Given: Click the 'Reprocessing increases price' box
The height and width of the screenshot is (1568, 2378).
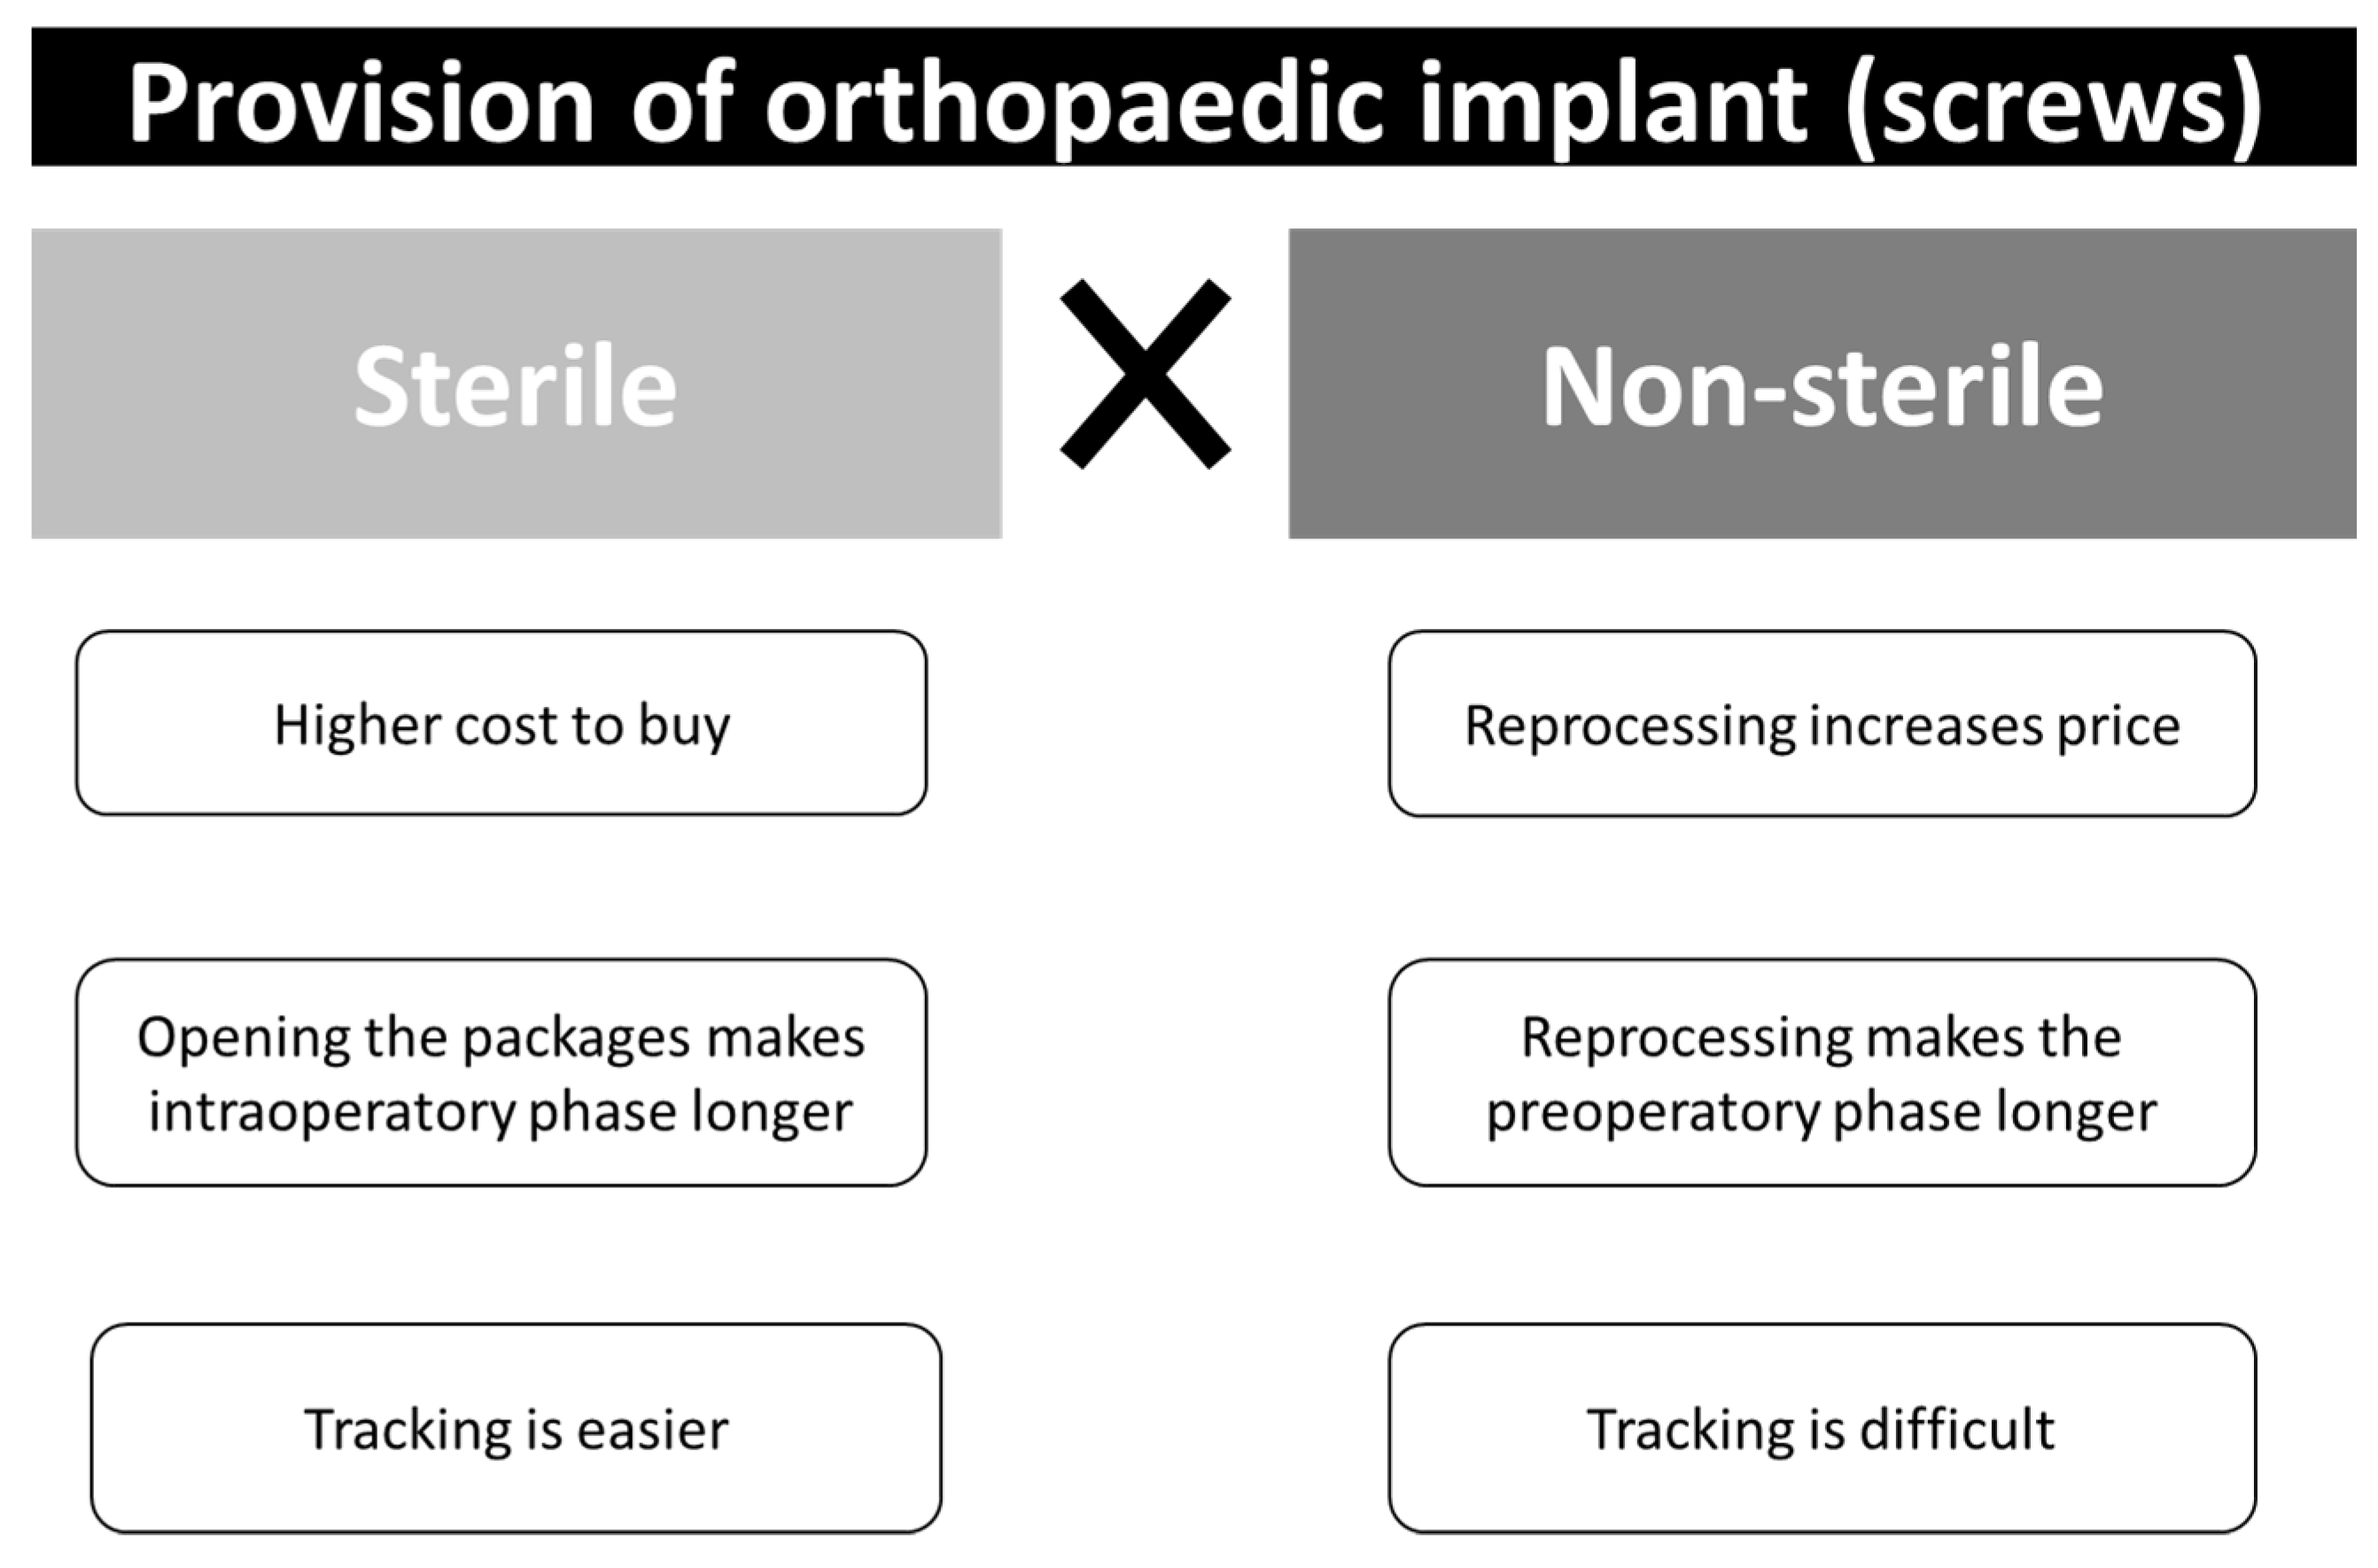Looking at the screenshot, I should (x=1822, y=724).
